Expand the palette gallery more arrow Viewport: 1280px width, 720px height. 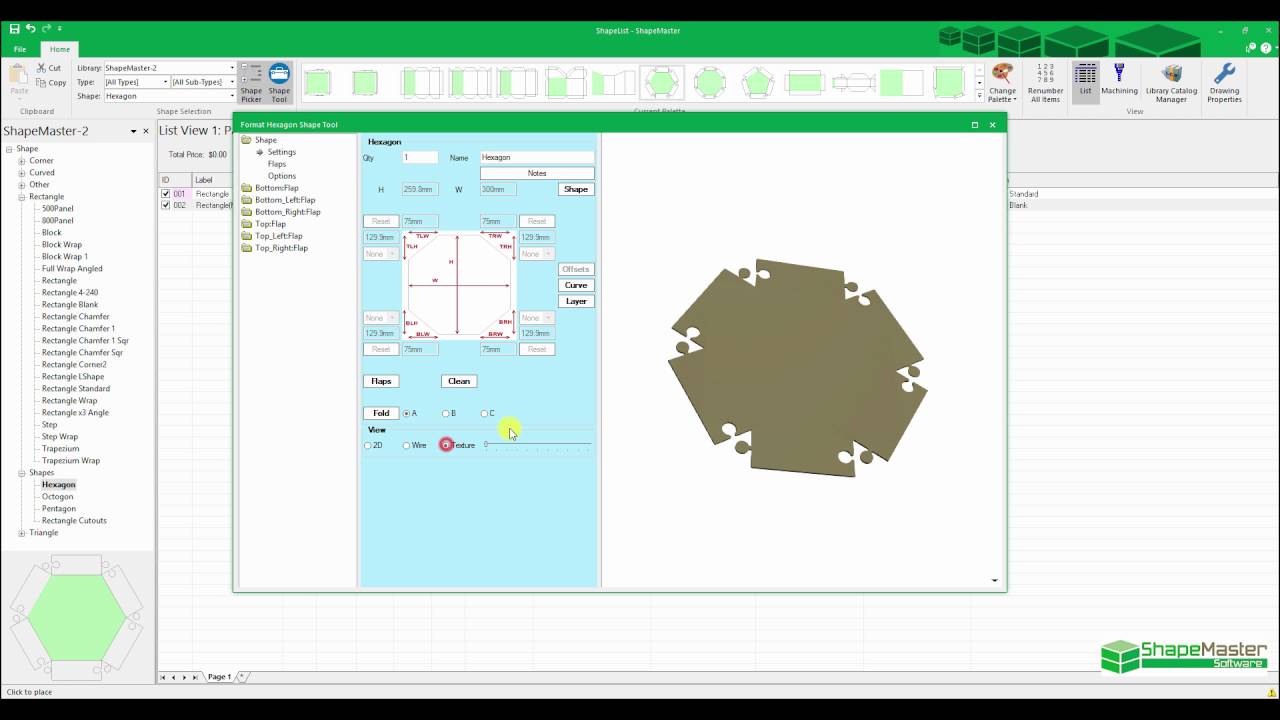click(979, 95)
